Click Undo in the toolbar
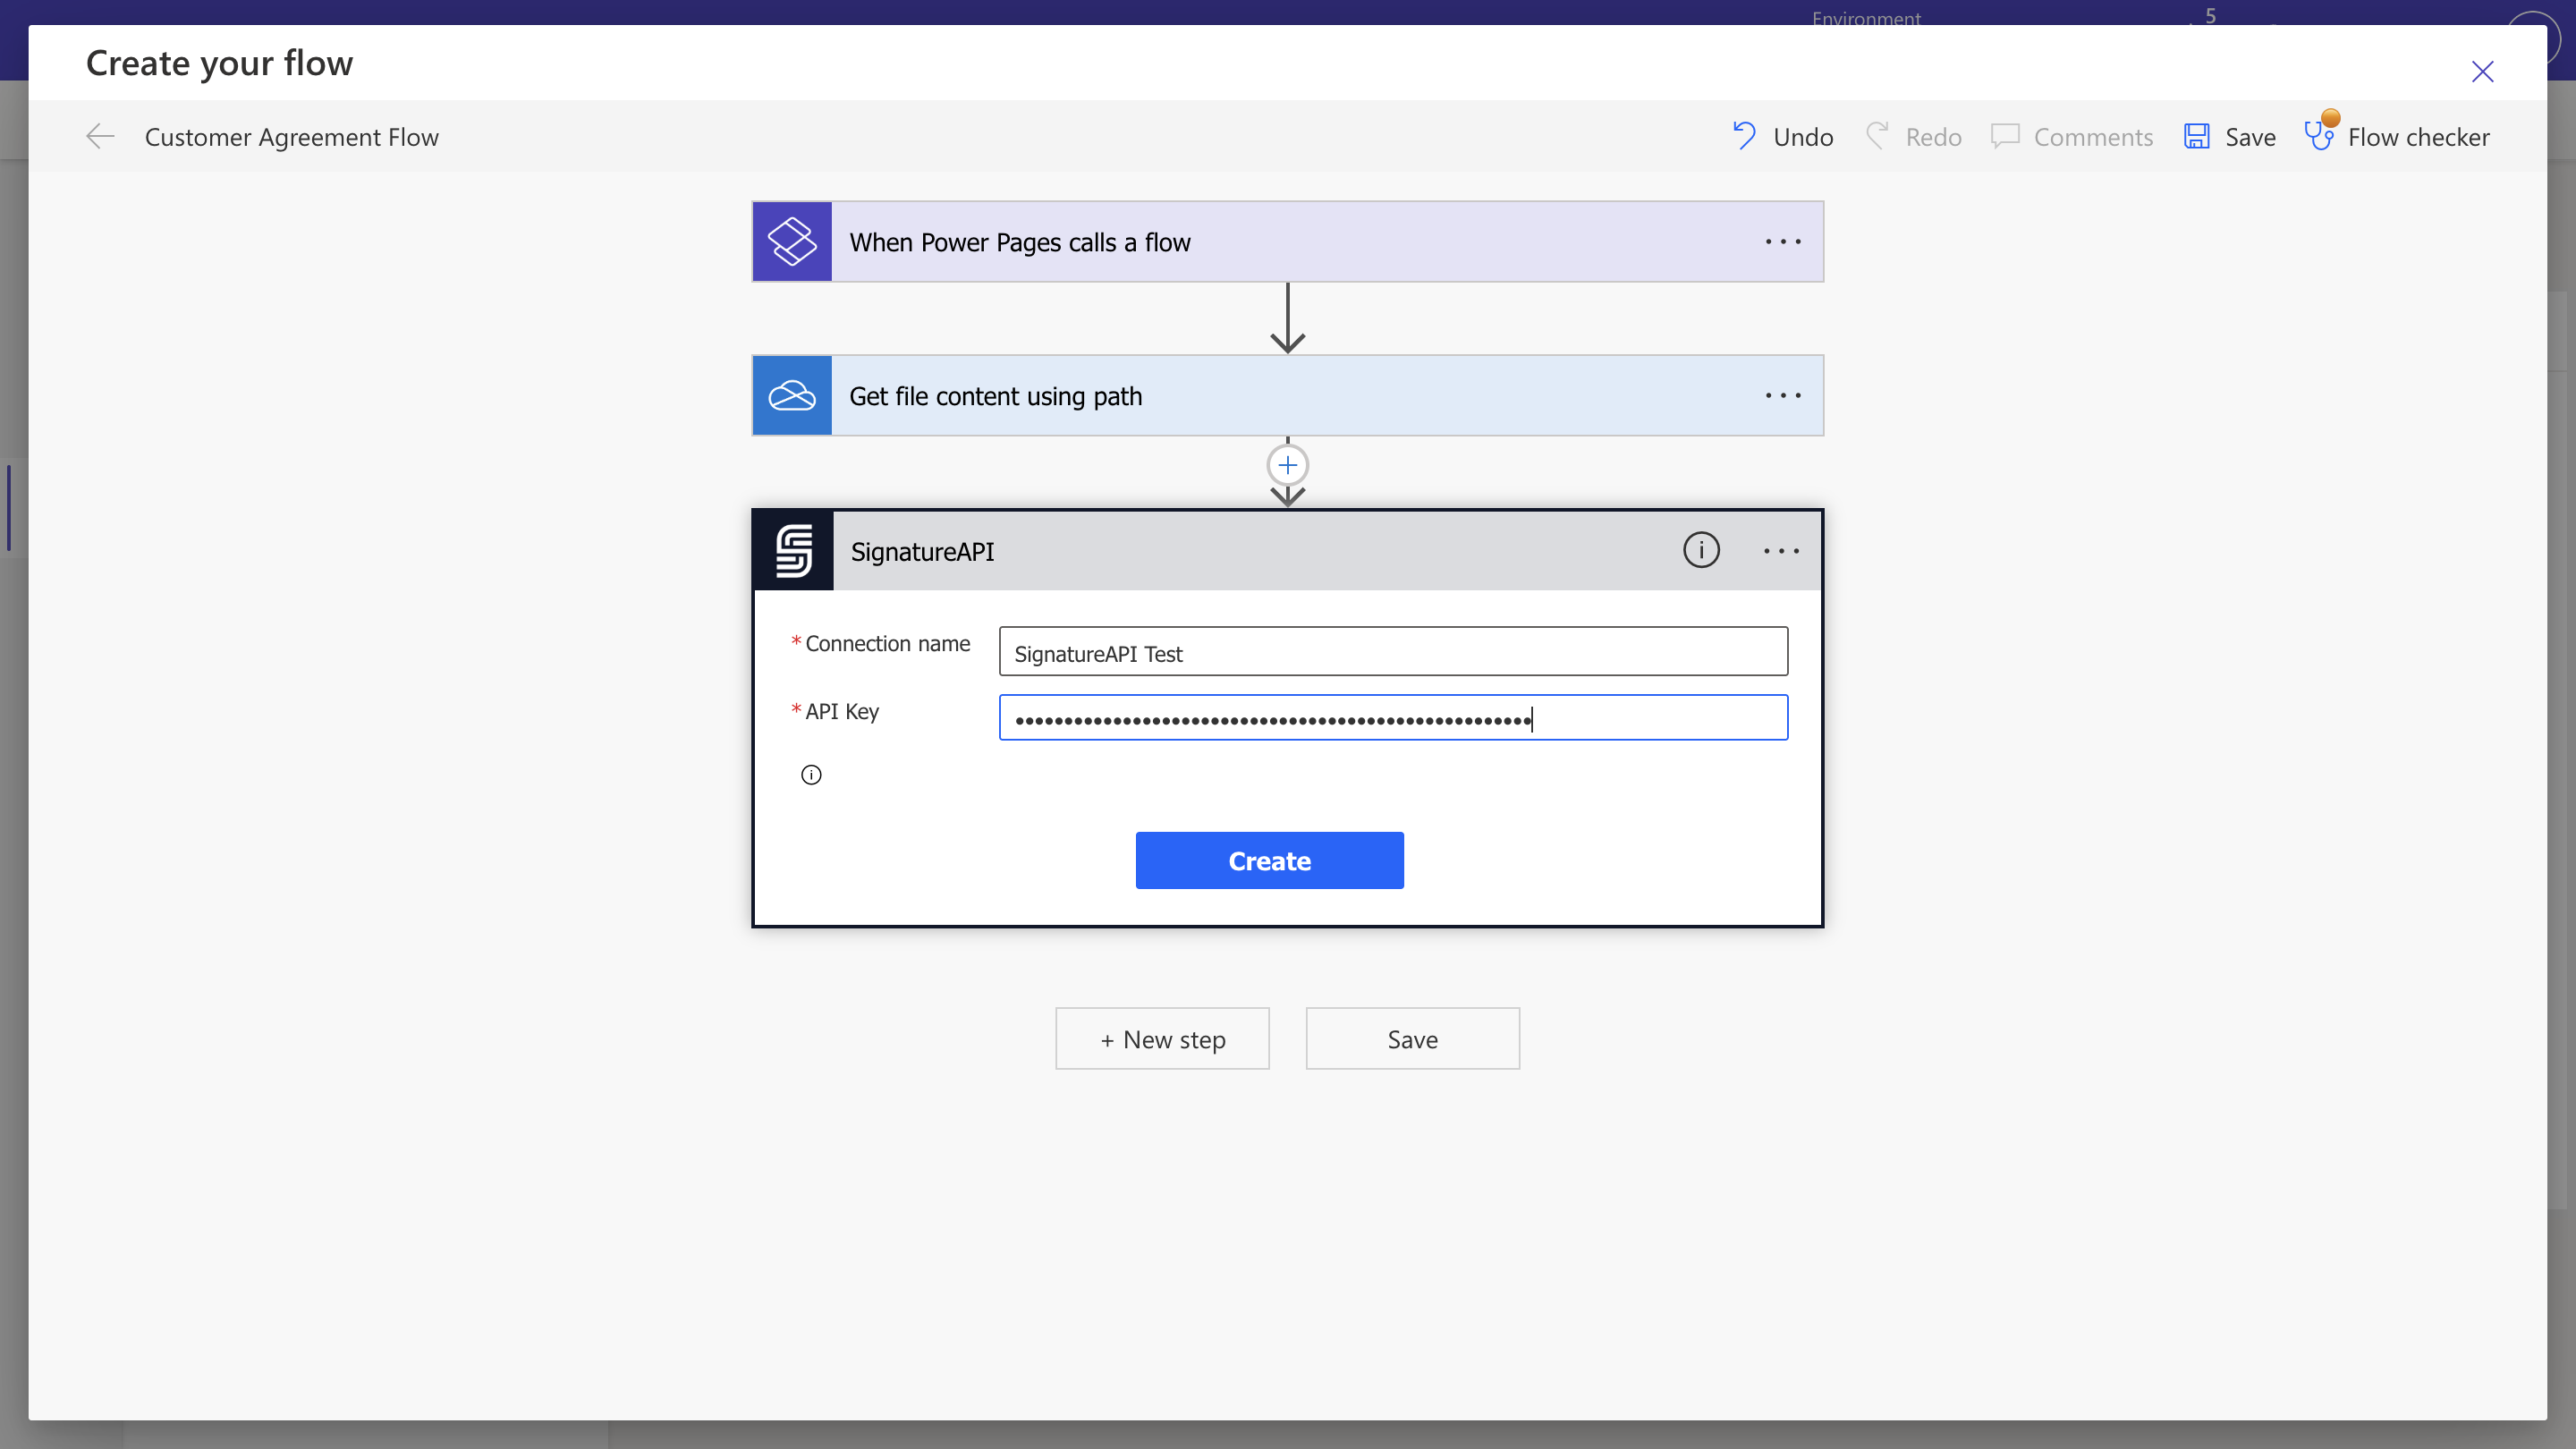 [x=1783, y=137]
